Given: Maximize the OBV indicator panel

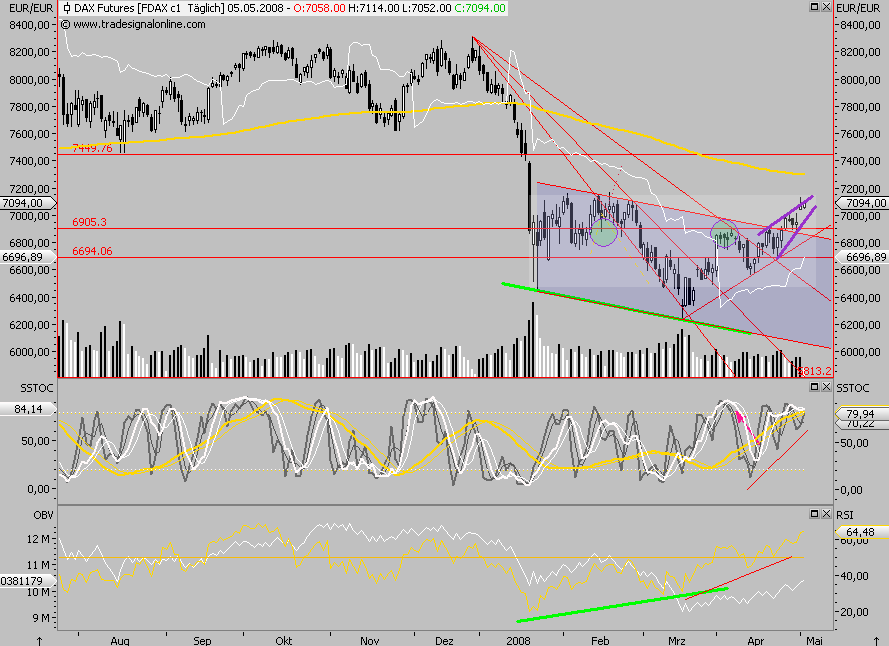Looking at the screenshot, I should tap(814, 513).
